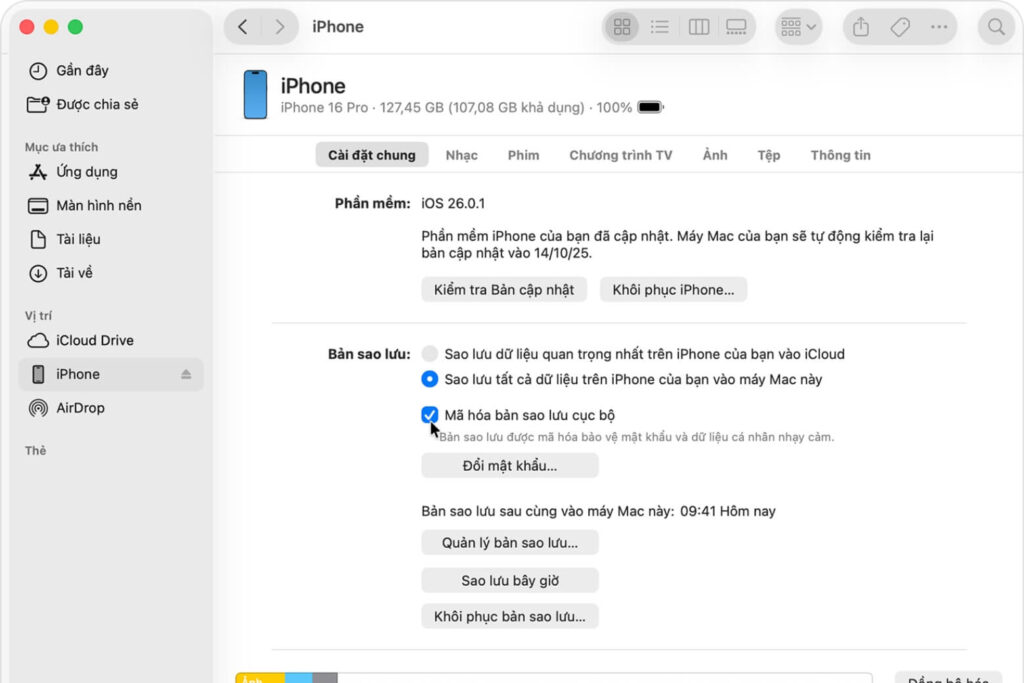
Task: Open the Share icon in the toolbar
Action: click(859, 27)
